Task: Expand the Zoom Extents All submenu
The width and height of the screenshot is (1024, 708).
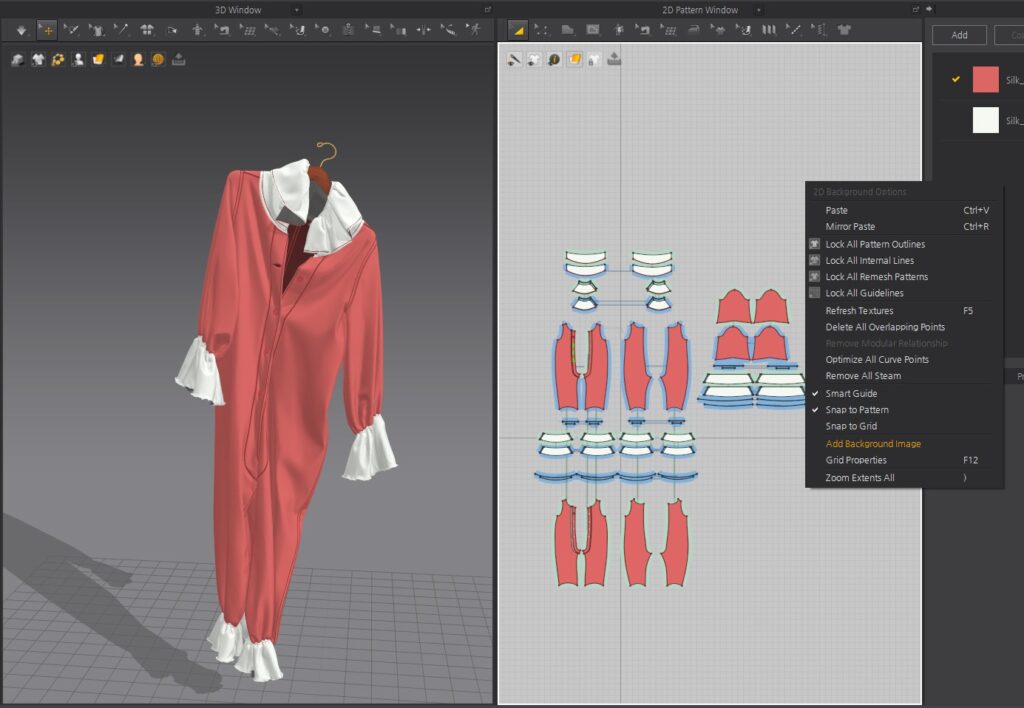Action: tap(859, 478)
